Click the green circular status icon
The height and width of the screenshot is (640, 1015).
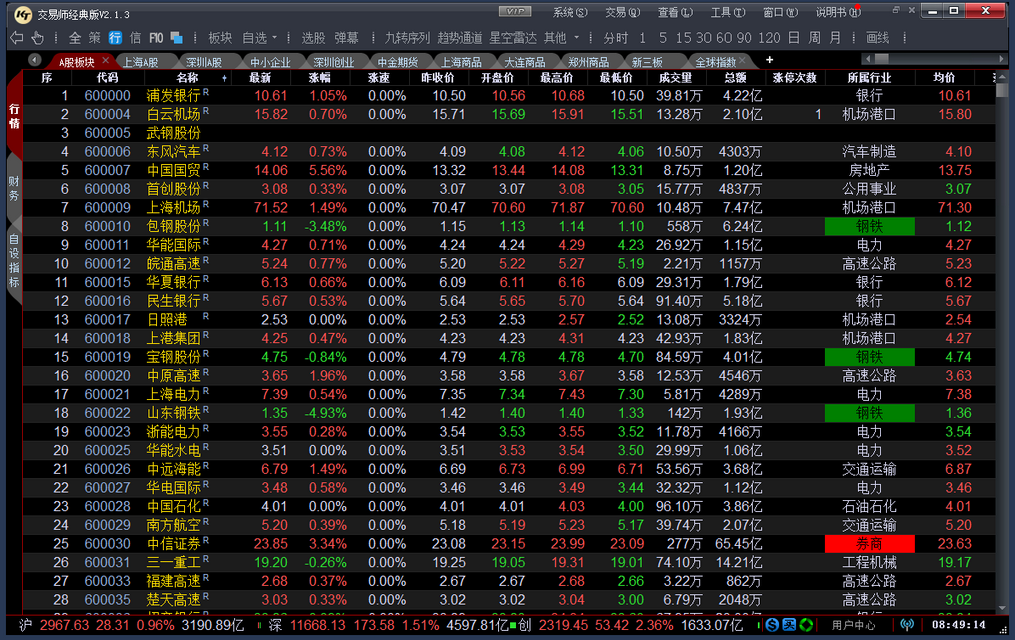click(x=806, y=625)
